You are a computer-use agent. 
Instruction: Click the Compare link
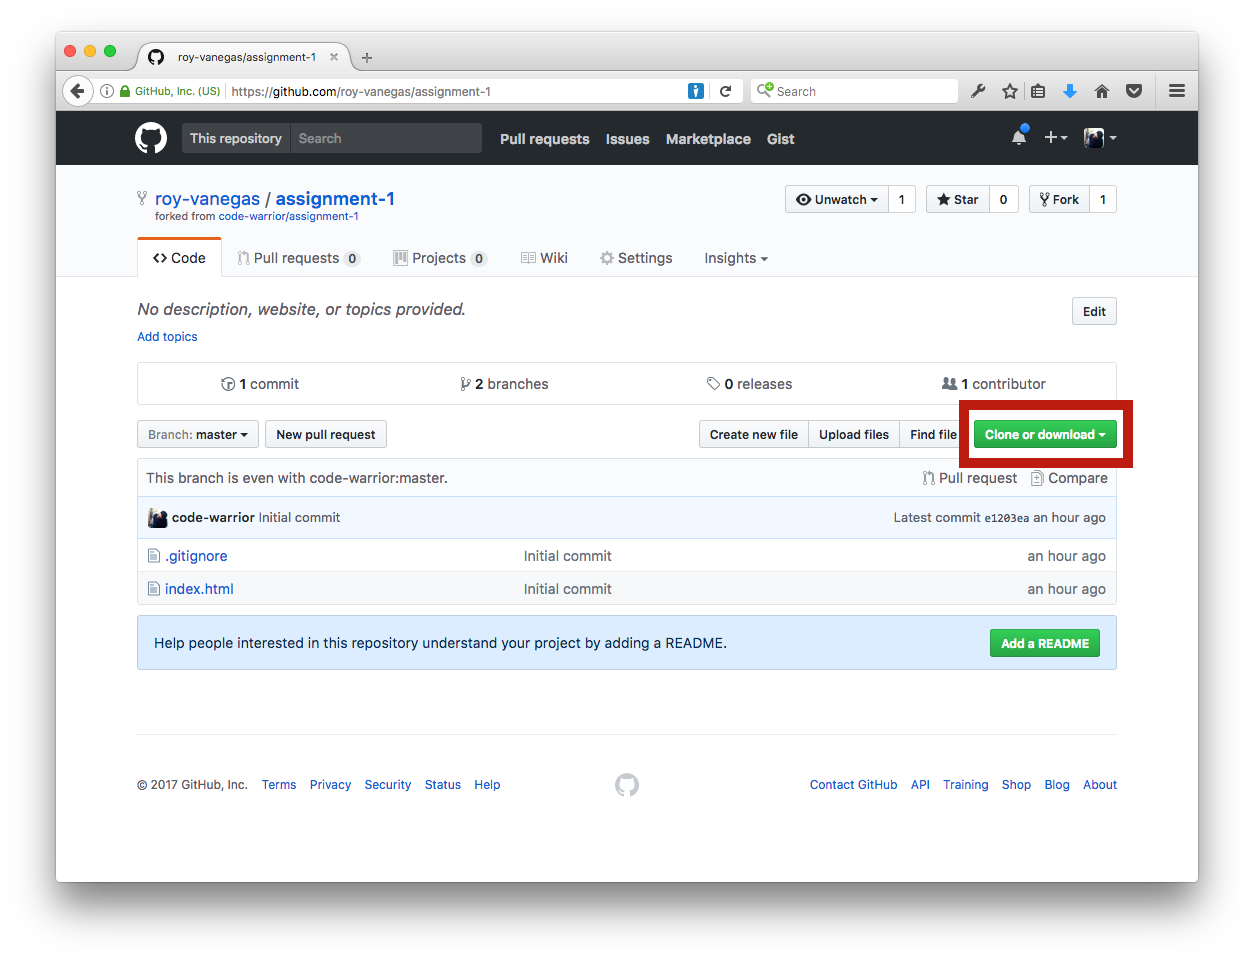1069,478
